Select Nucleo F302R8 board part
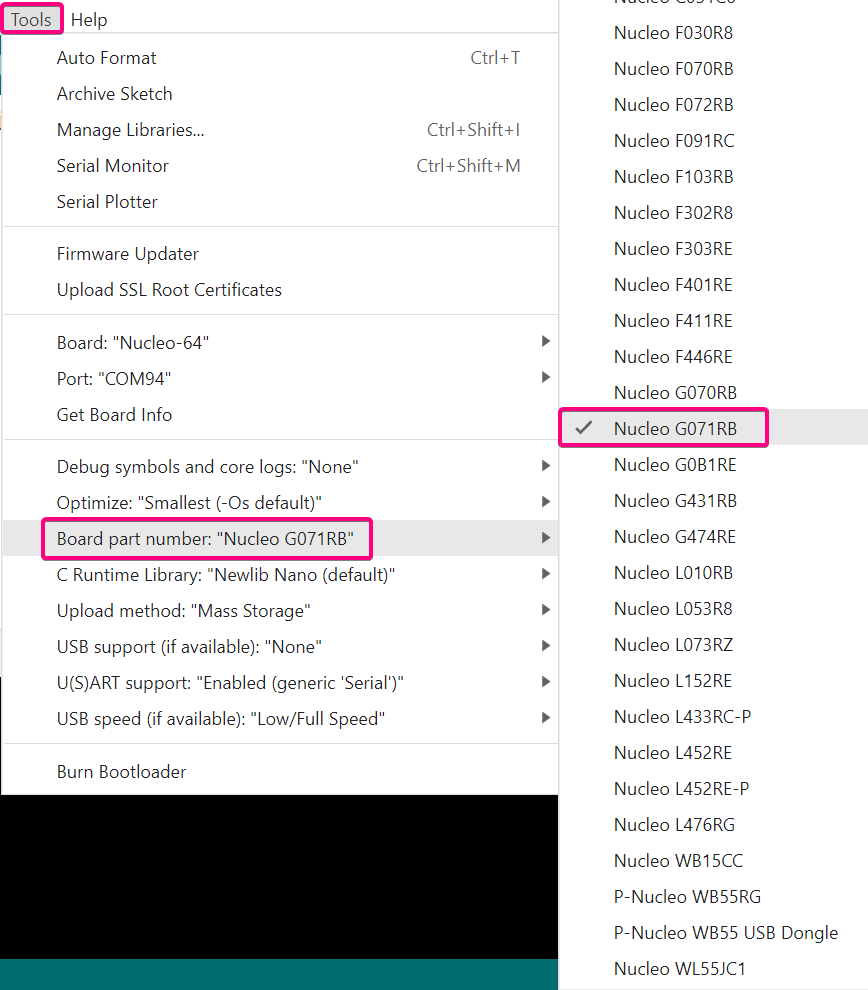868x990 pixels. coord(713,213)
